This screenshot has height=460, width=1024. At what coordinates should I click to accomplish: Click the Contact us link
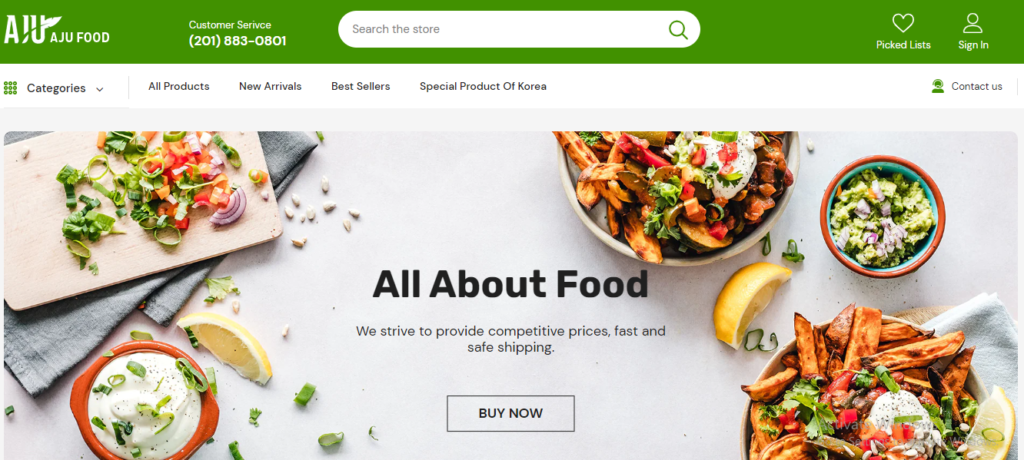pos(976,86)
